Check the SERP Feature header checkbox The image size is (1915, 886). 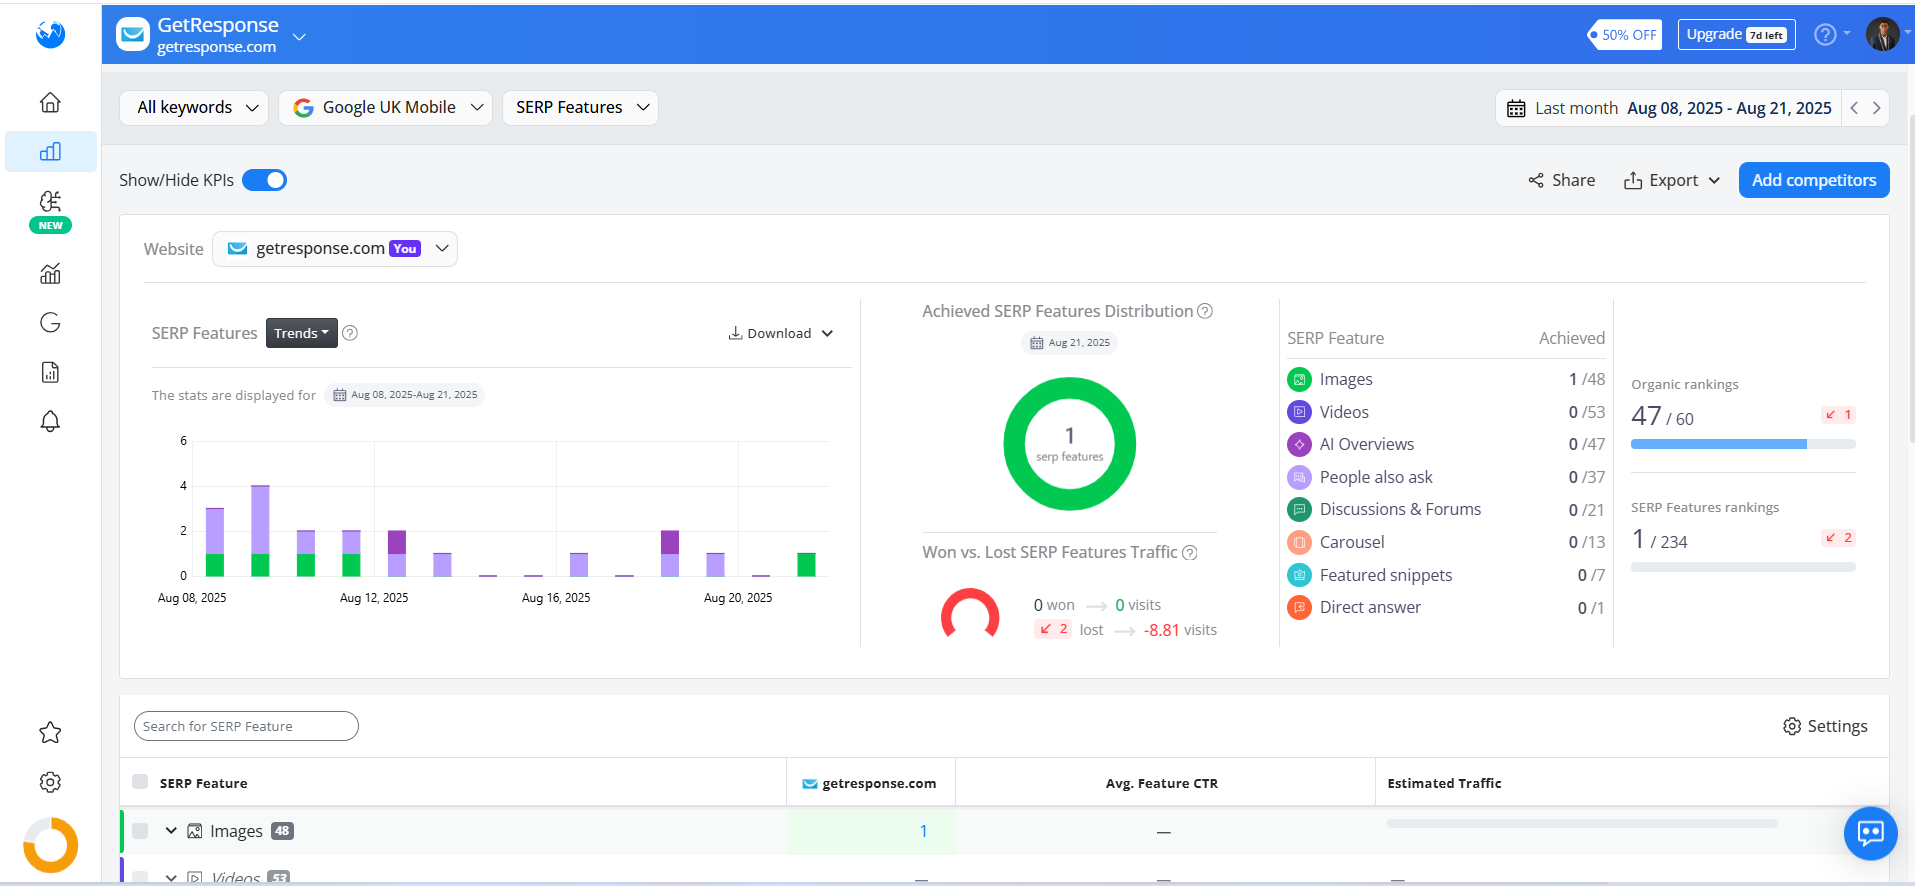140,782
